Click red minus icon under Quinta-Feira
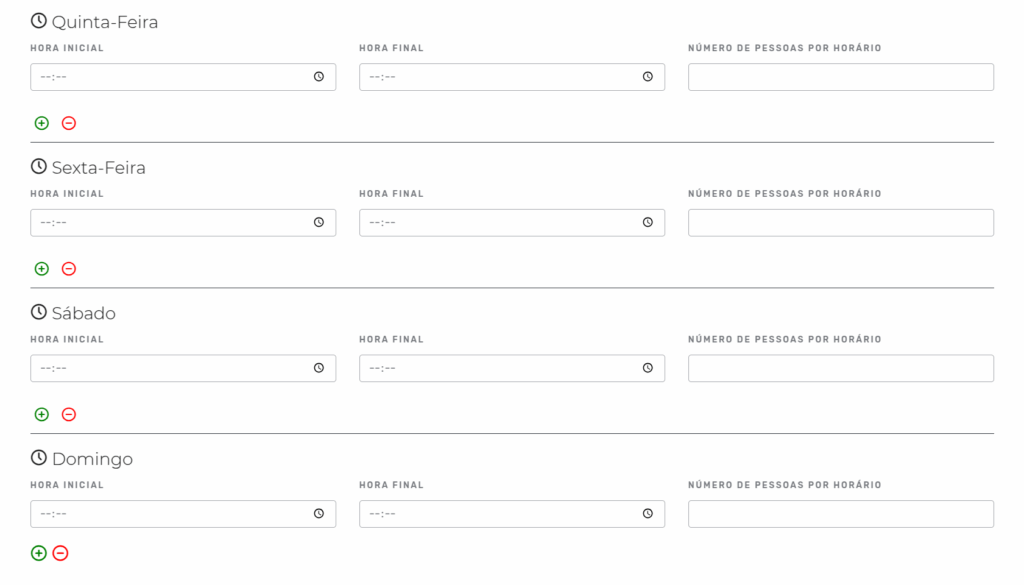This screenshot has width=1024, height=585. tap(69, 123)
